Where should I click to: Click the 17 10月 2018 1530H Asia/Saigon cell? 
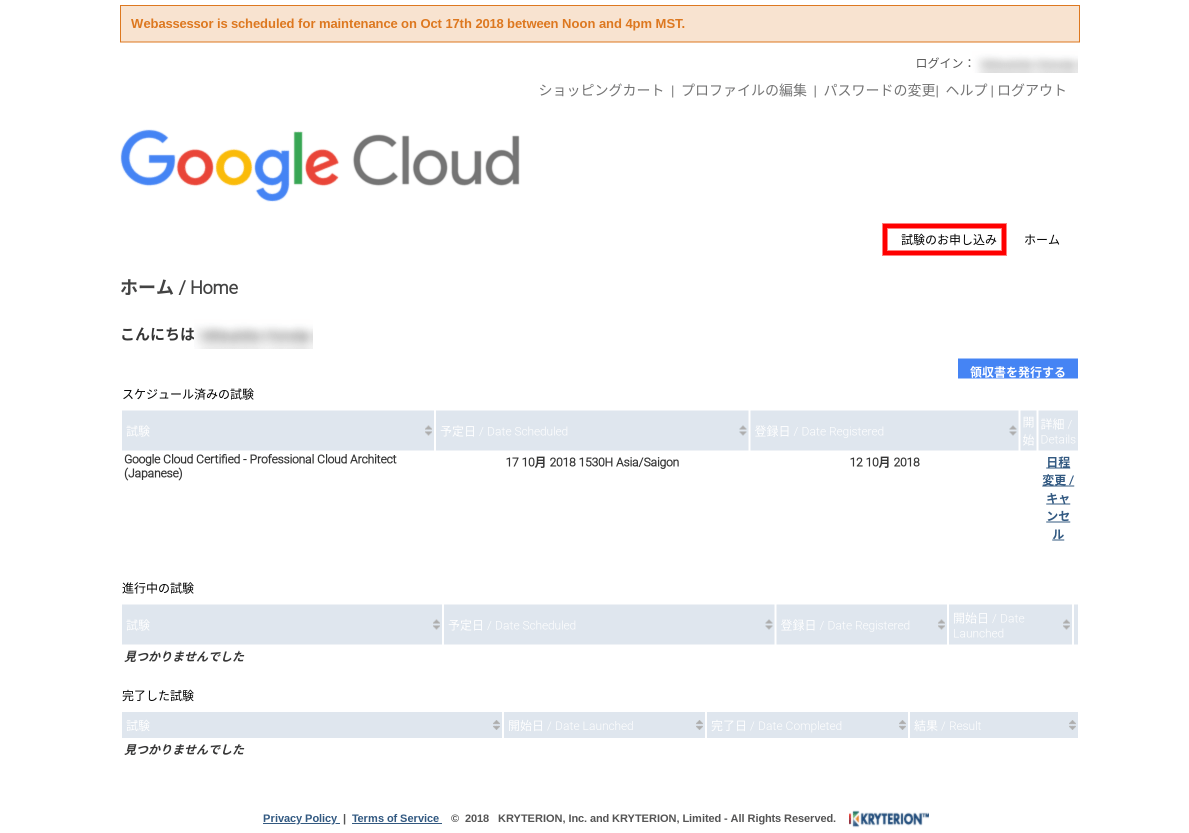click(x=592, y=462)
